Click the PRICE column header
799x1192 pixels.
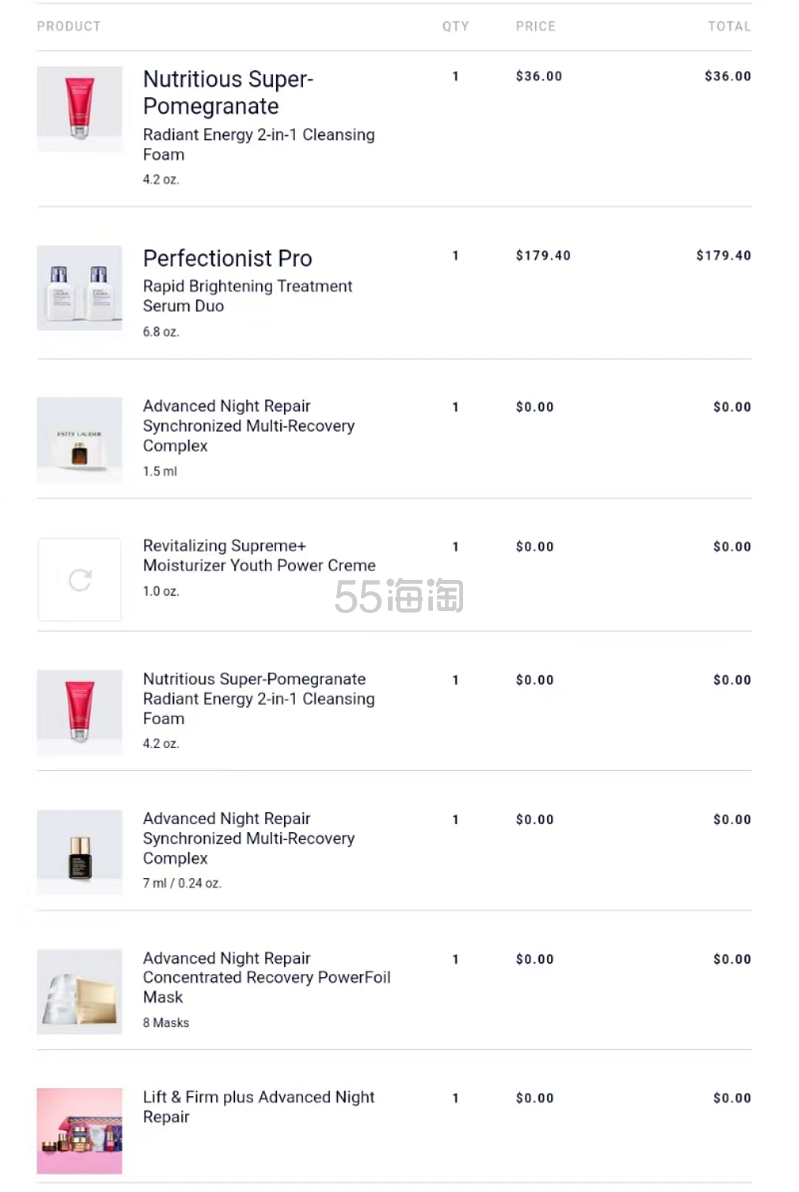pos(536,27)
